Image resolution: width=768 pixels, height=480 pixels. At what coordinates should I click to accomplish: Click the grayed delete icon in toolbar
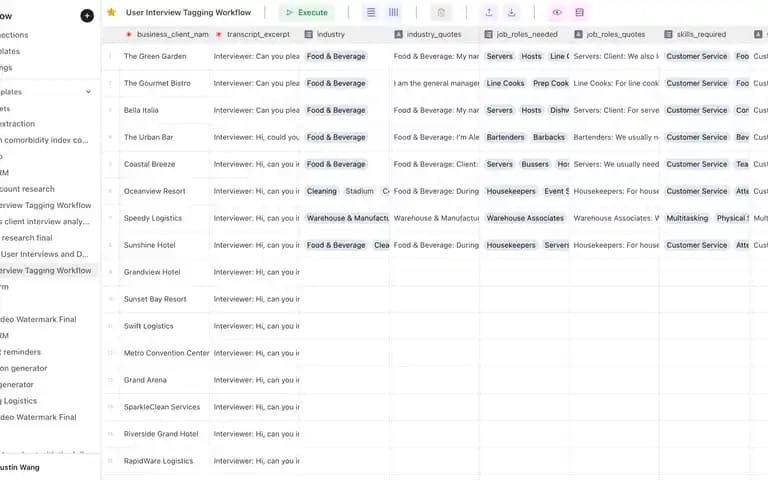441,13
